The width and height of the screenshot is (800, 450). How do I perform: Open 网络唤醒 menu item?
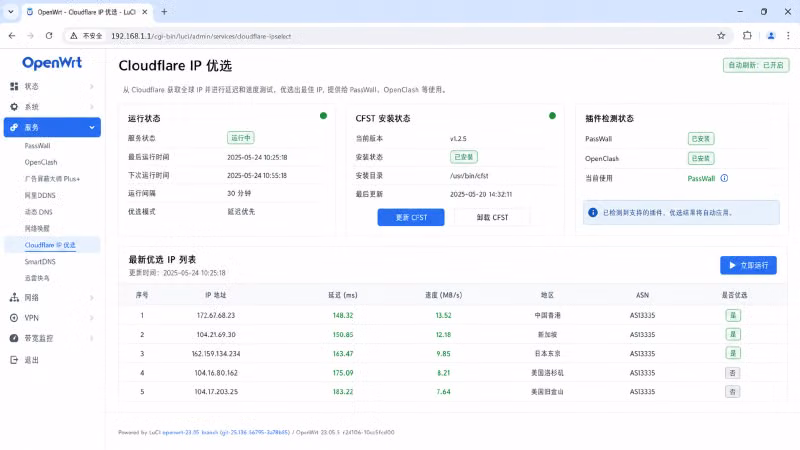coord(37,228)
